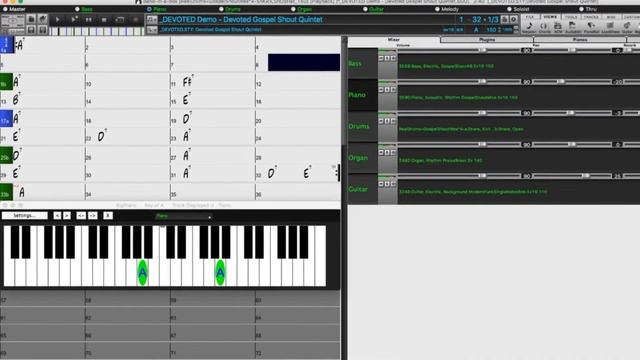The image size is (640, 360).
Task: Click the song settings icon near lock
Action: 514,19
